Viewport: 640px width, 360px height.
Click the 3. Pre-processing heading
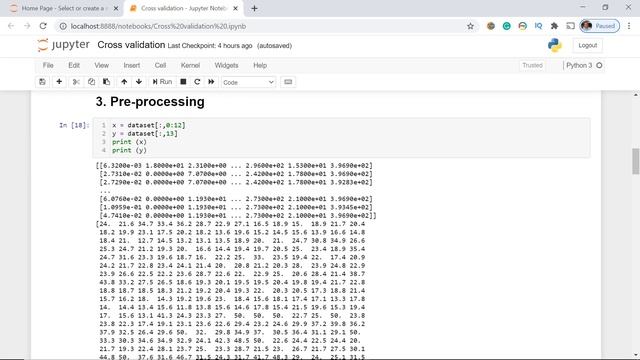[x=150, y=102]
